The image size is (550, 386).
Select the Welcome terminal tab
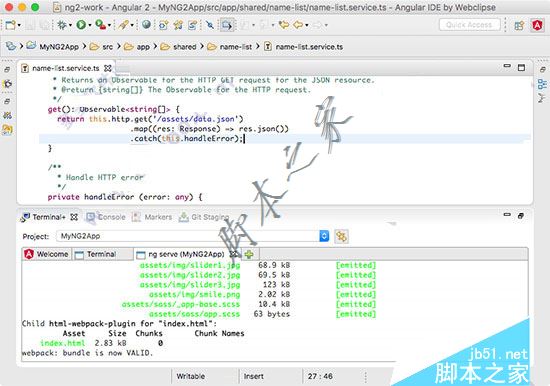[x=46, y=254]
